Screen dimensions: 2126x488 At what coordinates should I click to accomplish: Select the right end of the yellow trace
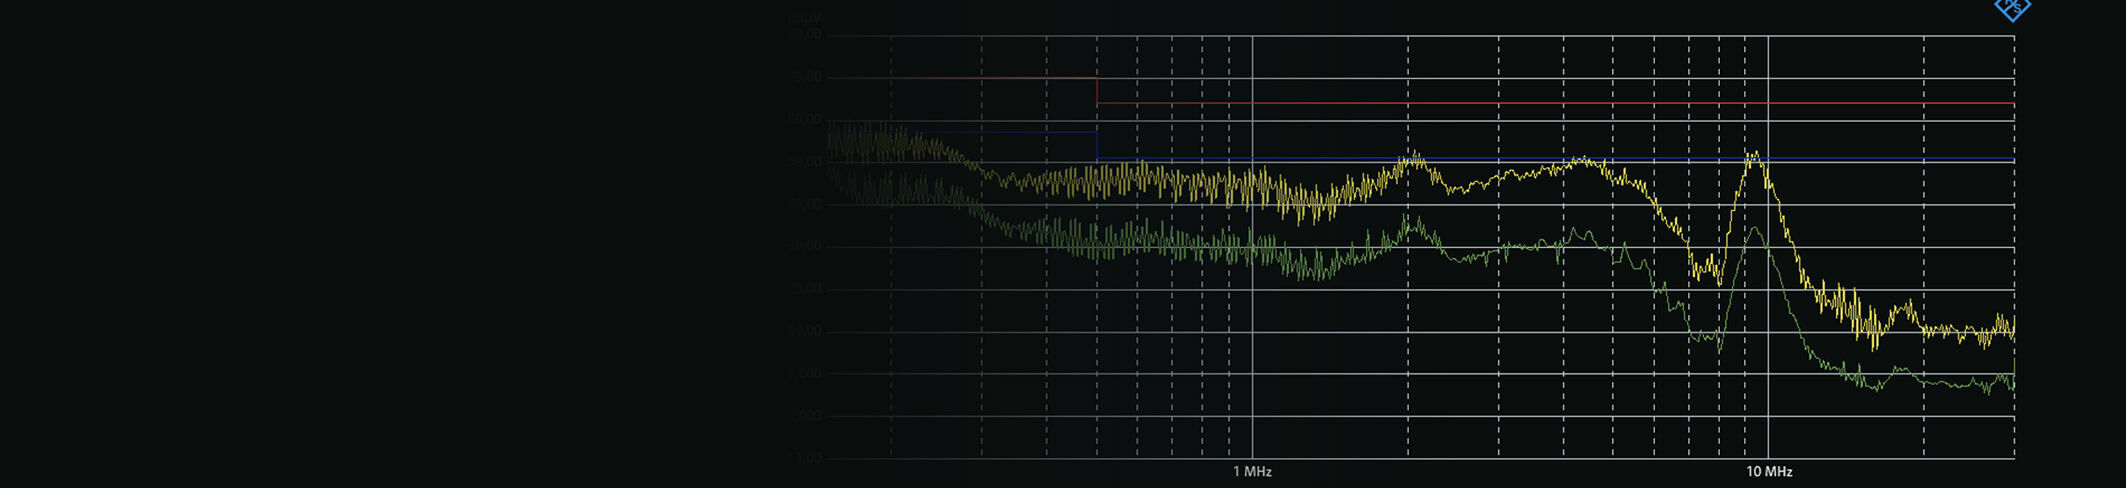point(2012,328)
